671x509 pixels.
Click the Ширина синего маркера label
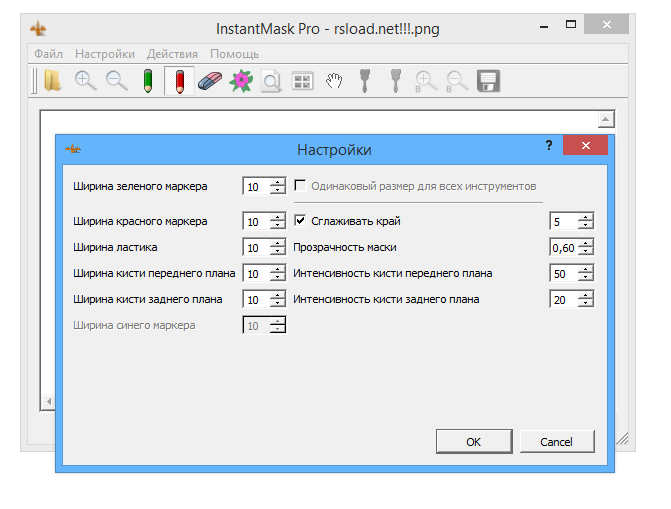click(134, 325)
